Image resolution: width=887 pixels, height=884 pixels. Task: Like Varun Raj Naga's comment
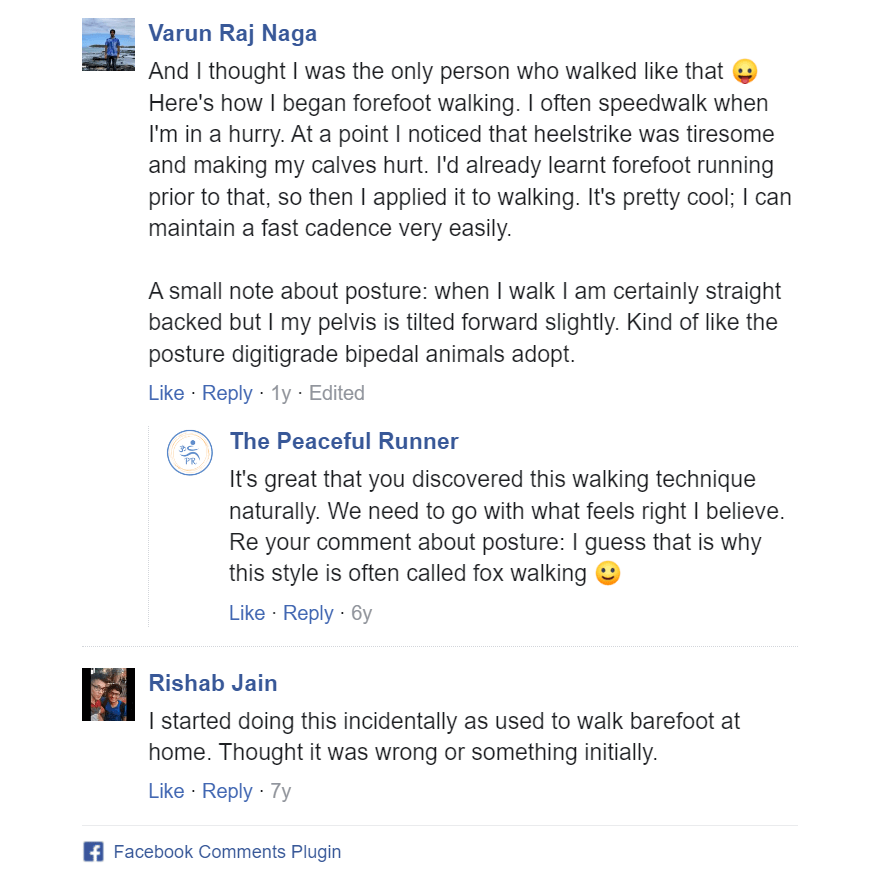coord(166,393)
